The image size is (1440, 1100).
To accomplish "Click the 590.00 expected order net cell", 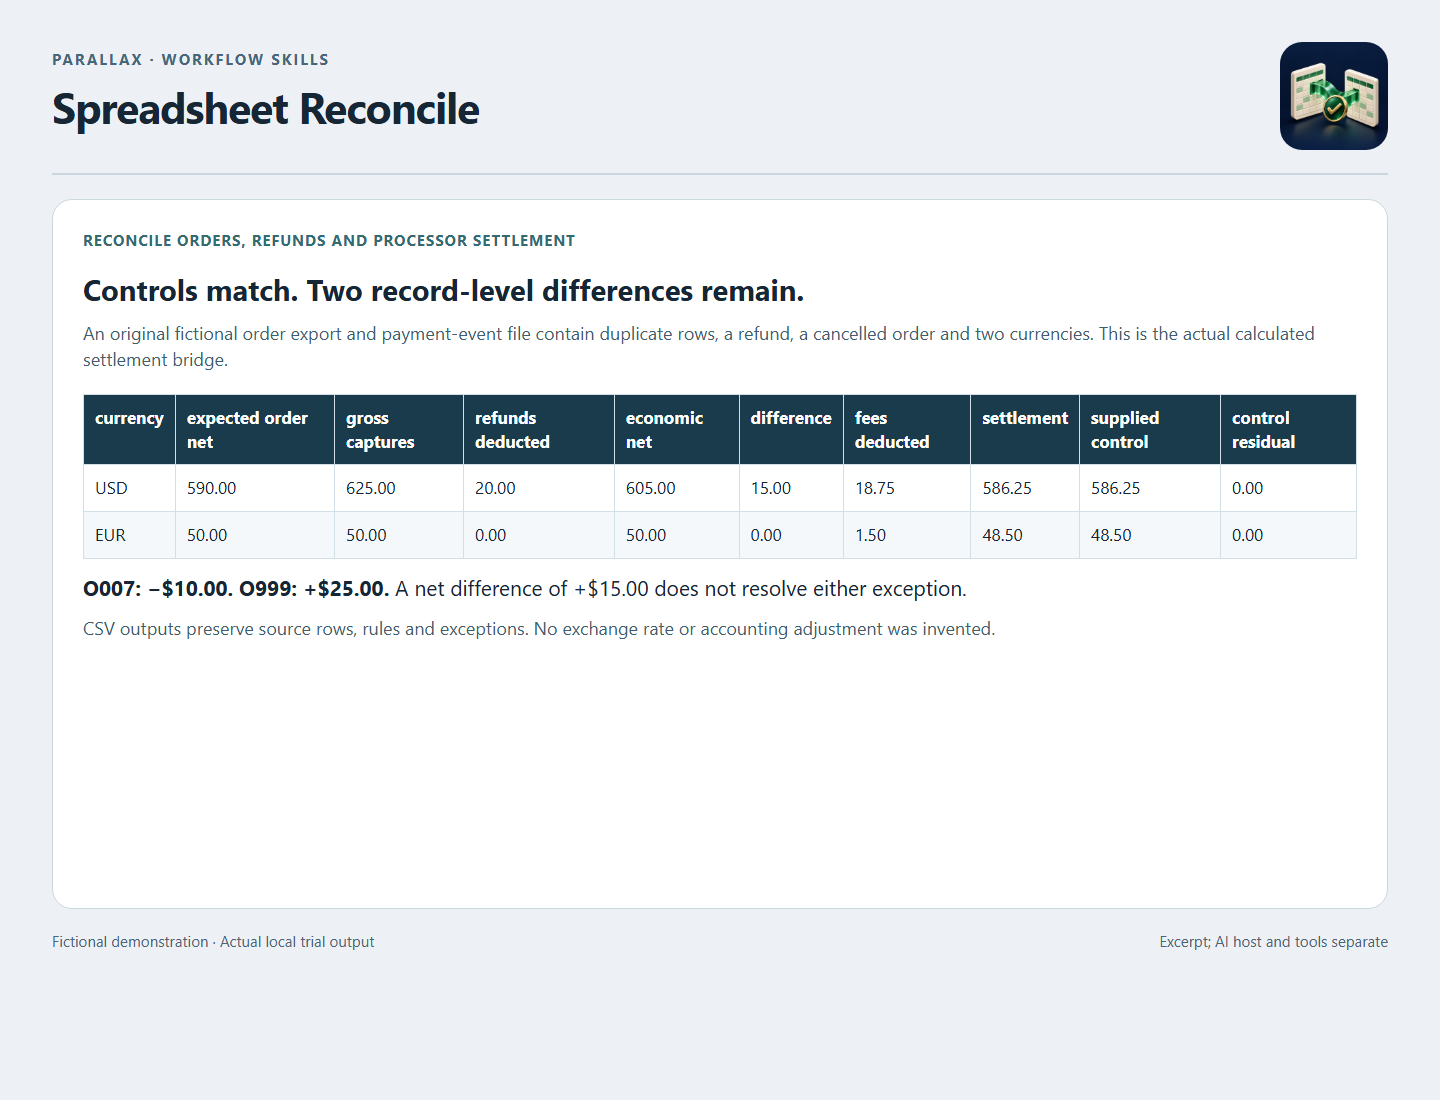I will point(255,488).
